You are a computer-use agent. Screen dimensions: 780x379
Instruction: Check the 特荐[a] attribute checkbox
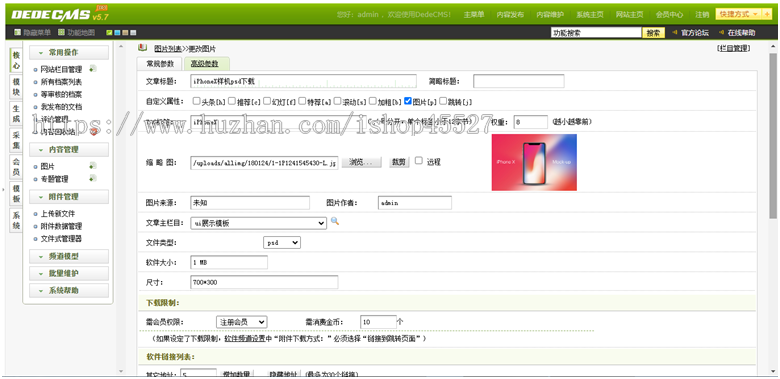tap(302, 100)
